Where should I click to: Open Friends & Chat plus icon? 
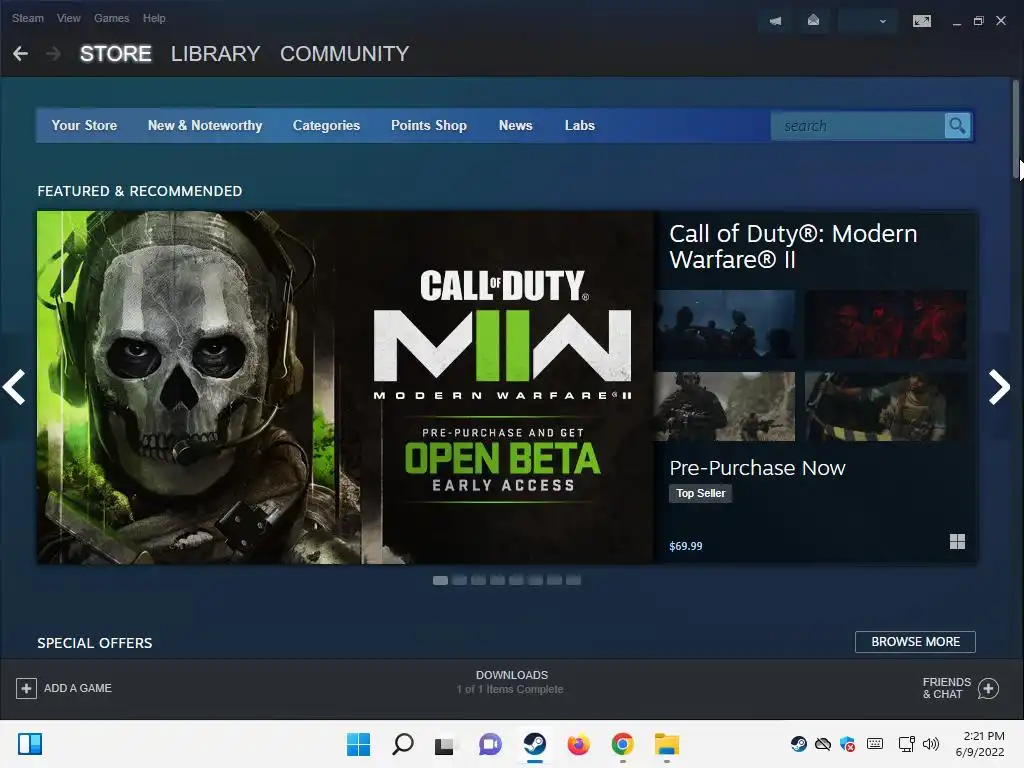click(x=988, y=688)
